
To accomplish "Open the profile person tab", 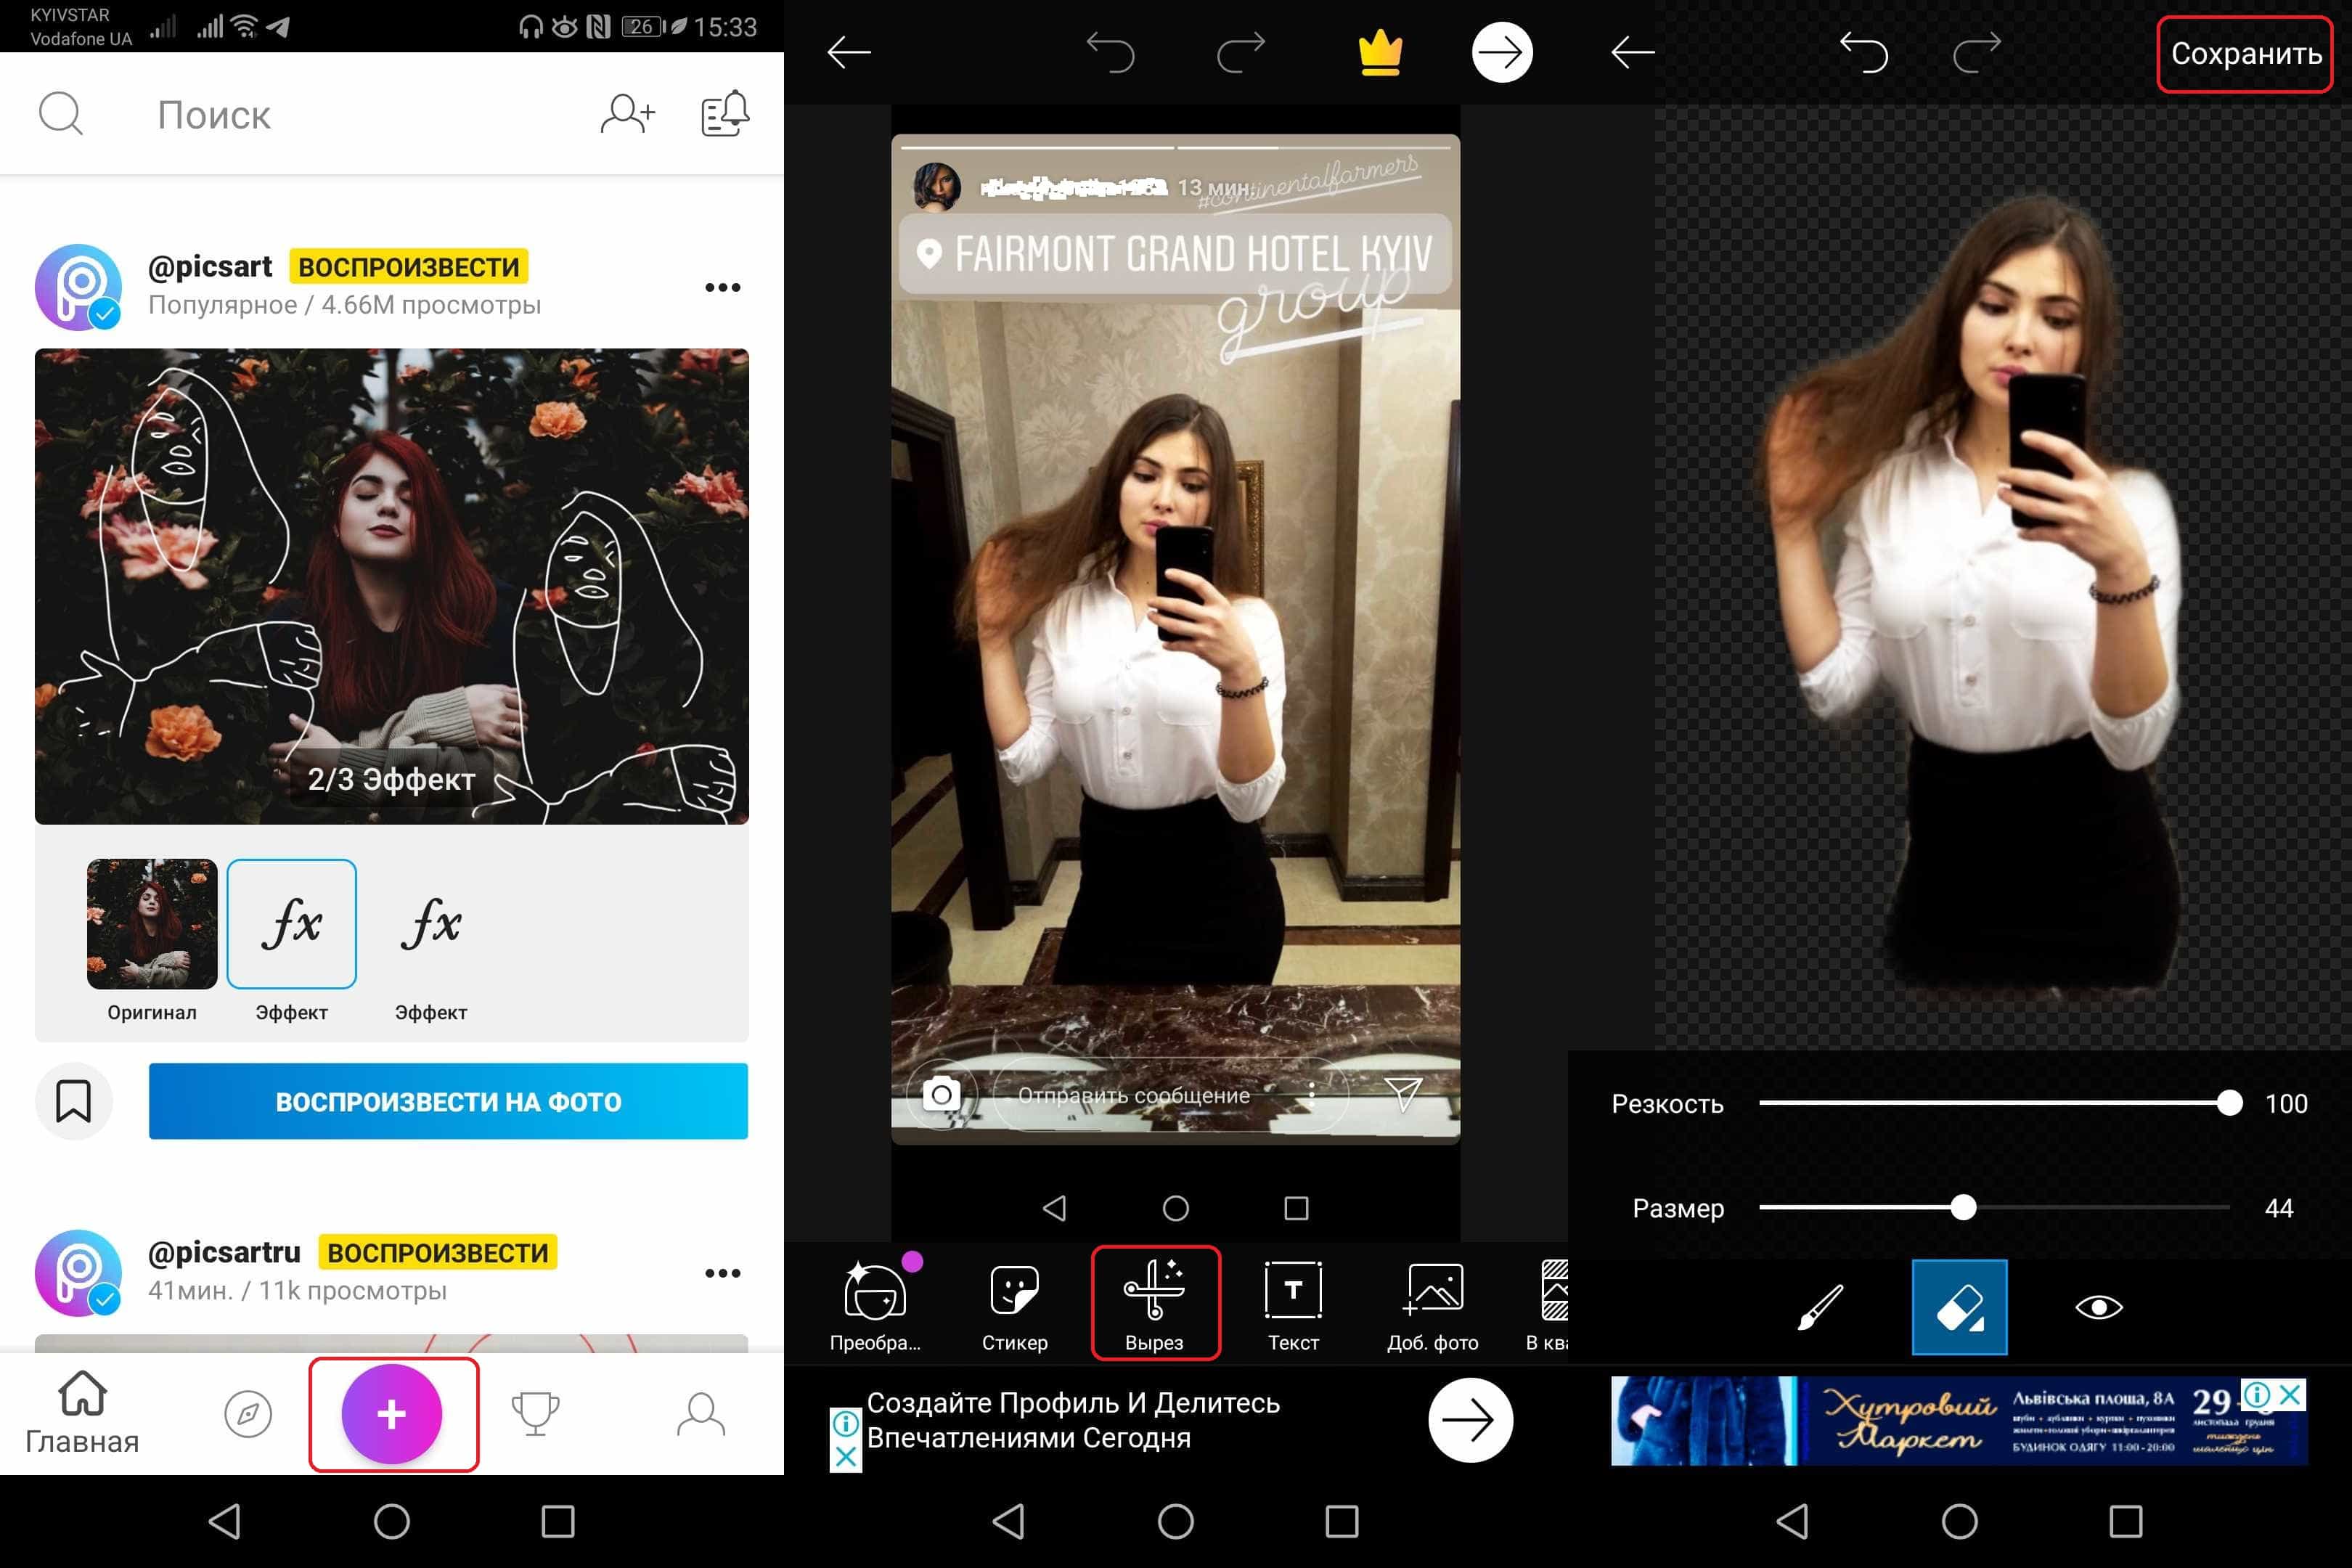I will (701, 1414).
